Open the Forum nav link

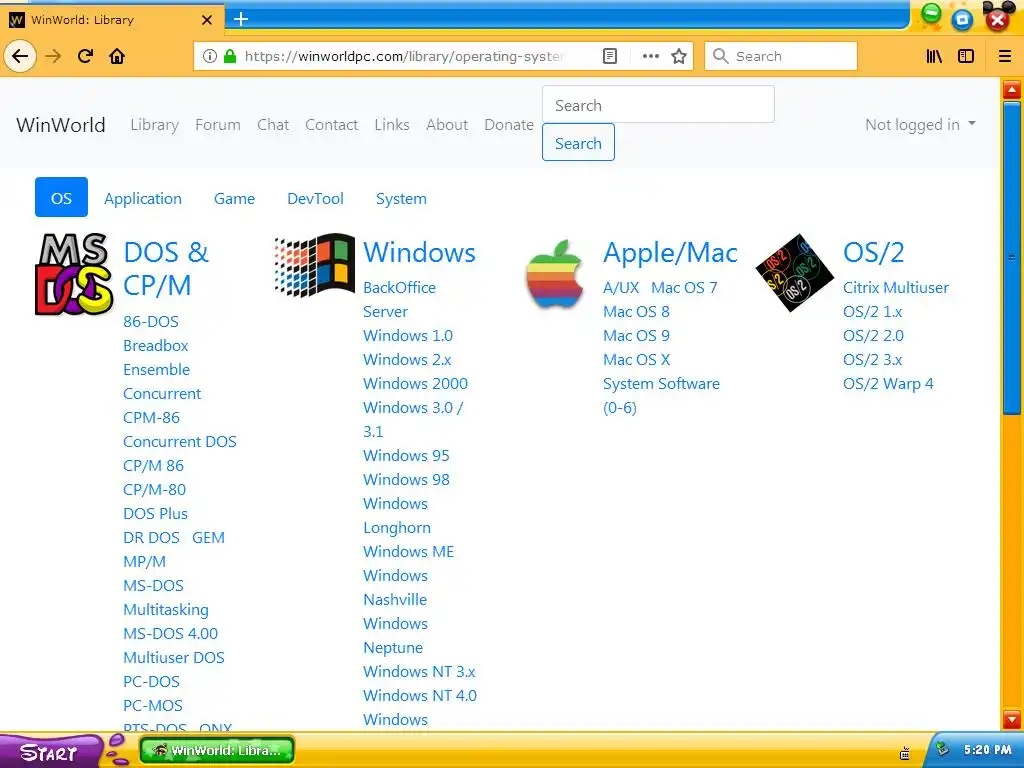click(x=218, y=125)
